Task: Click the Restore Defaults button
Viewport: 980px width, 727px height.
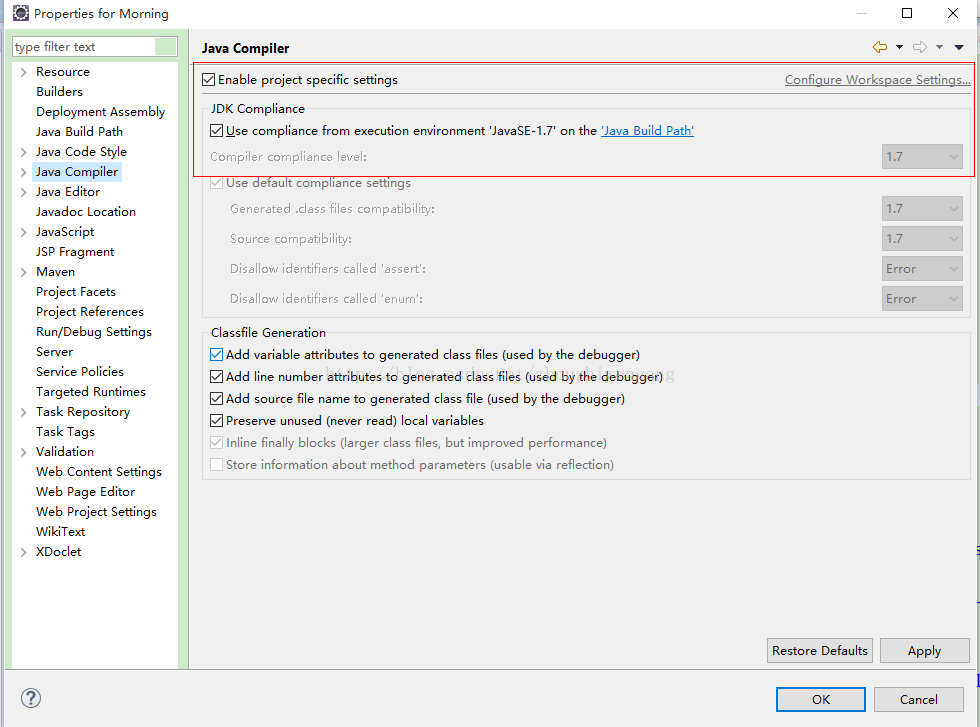Action: click(819, 651)
